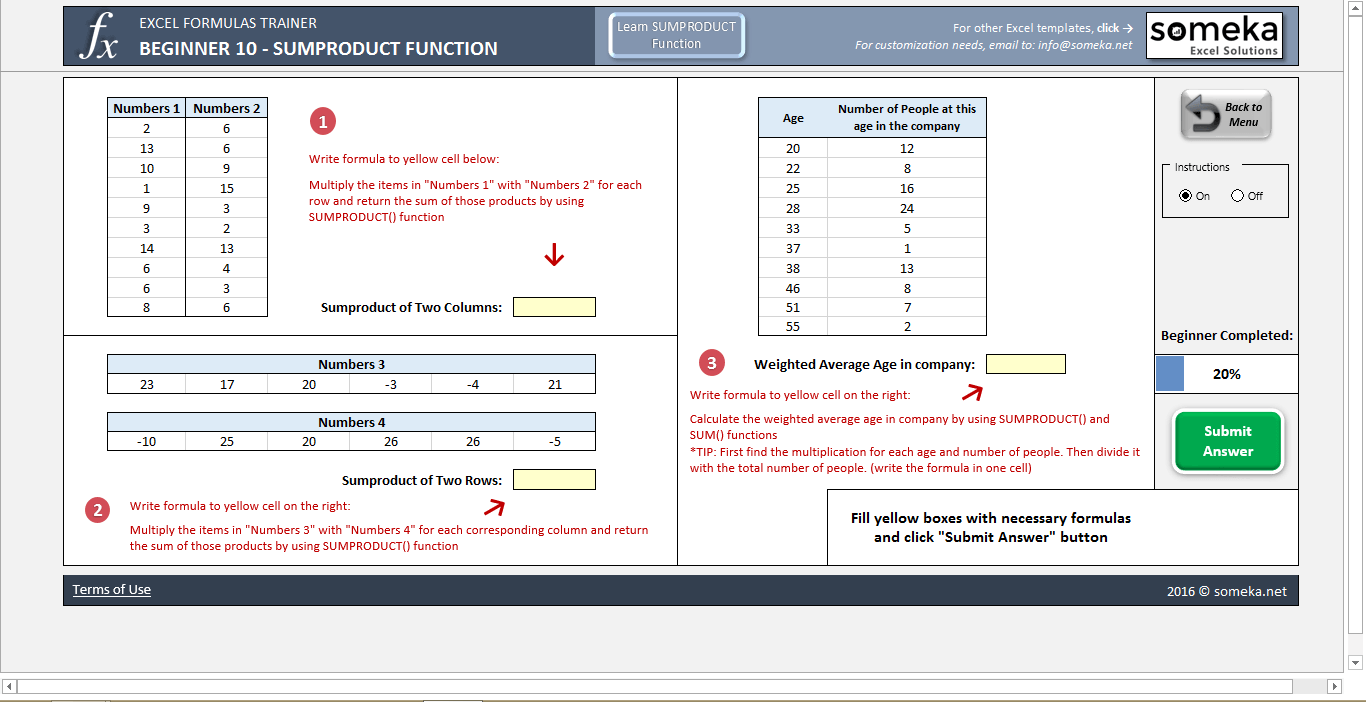Click the horizontal scrollbar right arrow
The height and width of the screenshot is (702, 1366).
[x=1334, y=686]
